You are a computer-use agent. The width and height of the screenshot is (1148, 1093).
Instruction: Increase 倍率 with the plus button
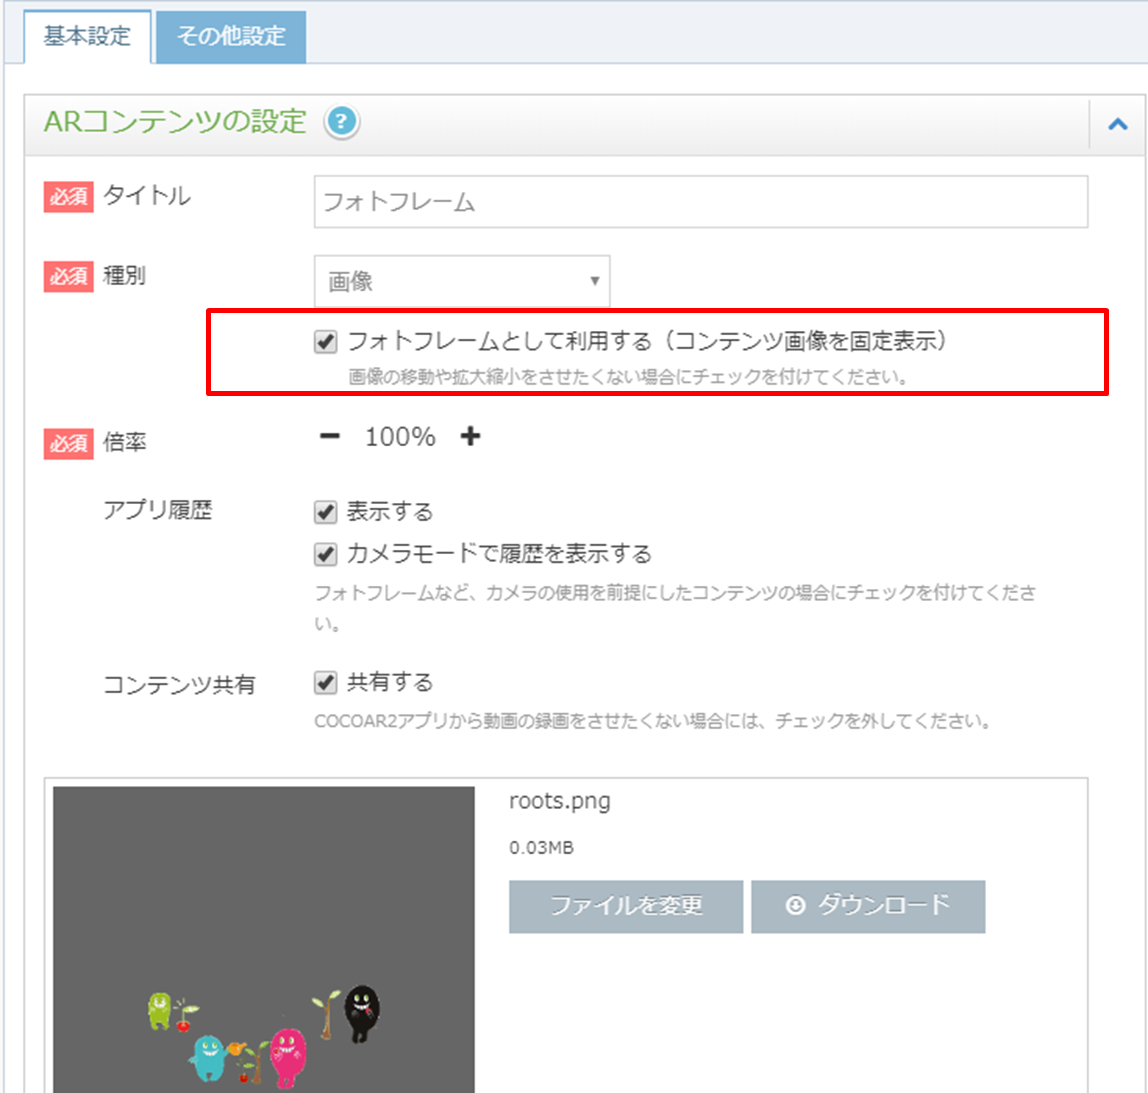(470, 436)
